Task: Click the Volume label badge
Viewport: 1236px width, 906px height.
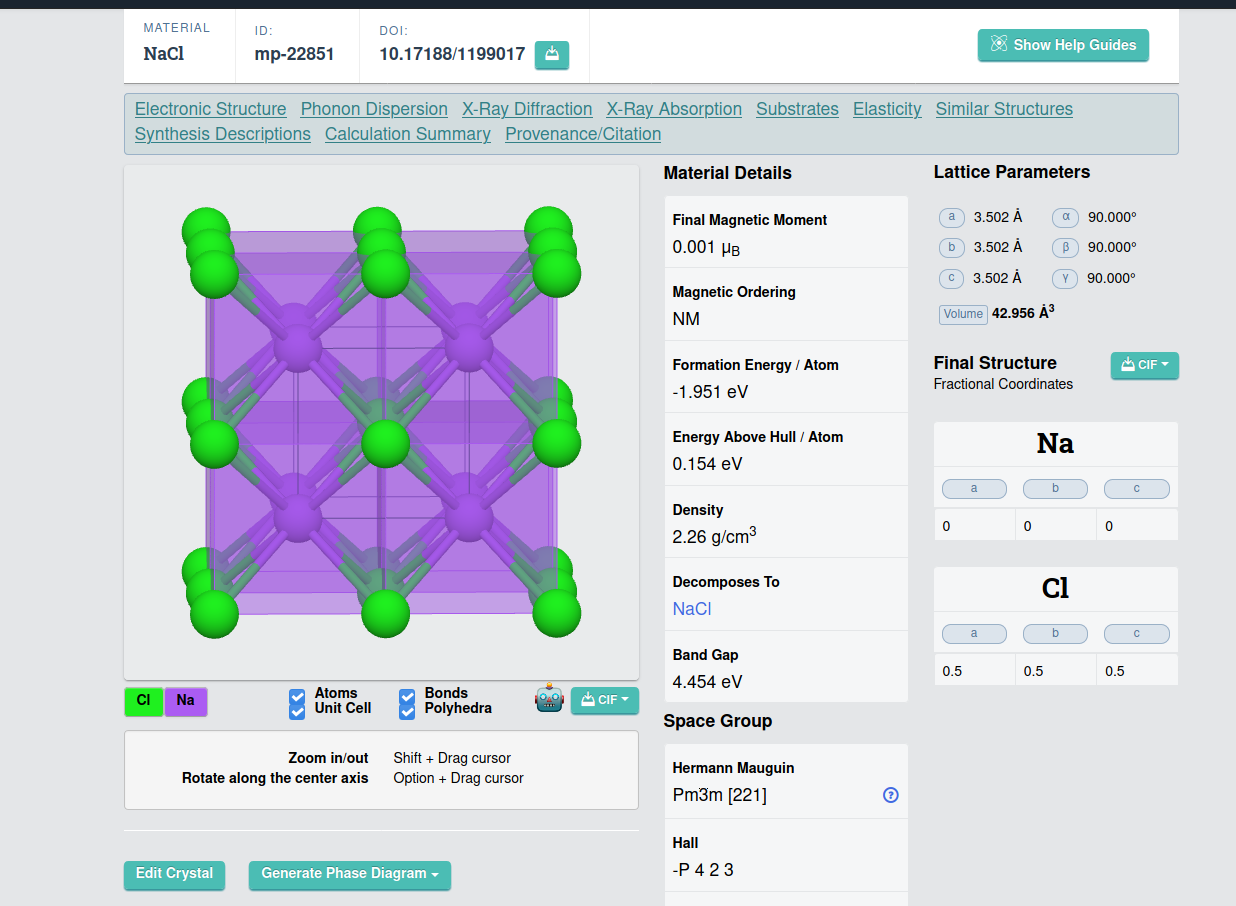Action: [963, 314]
